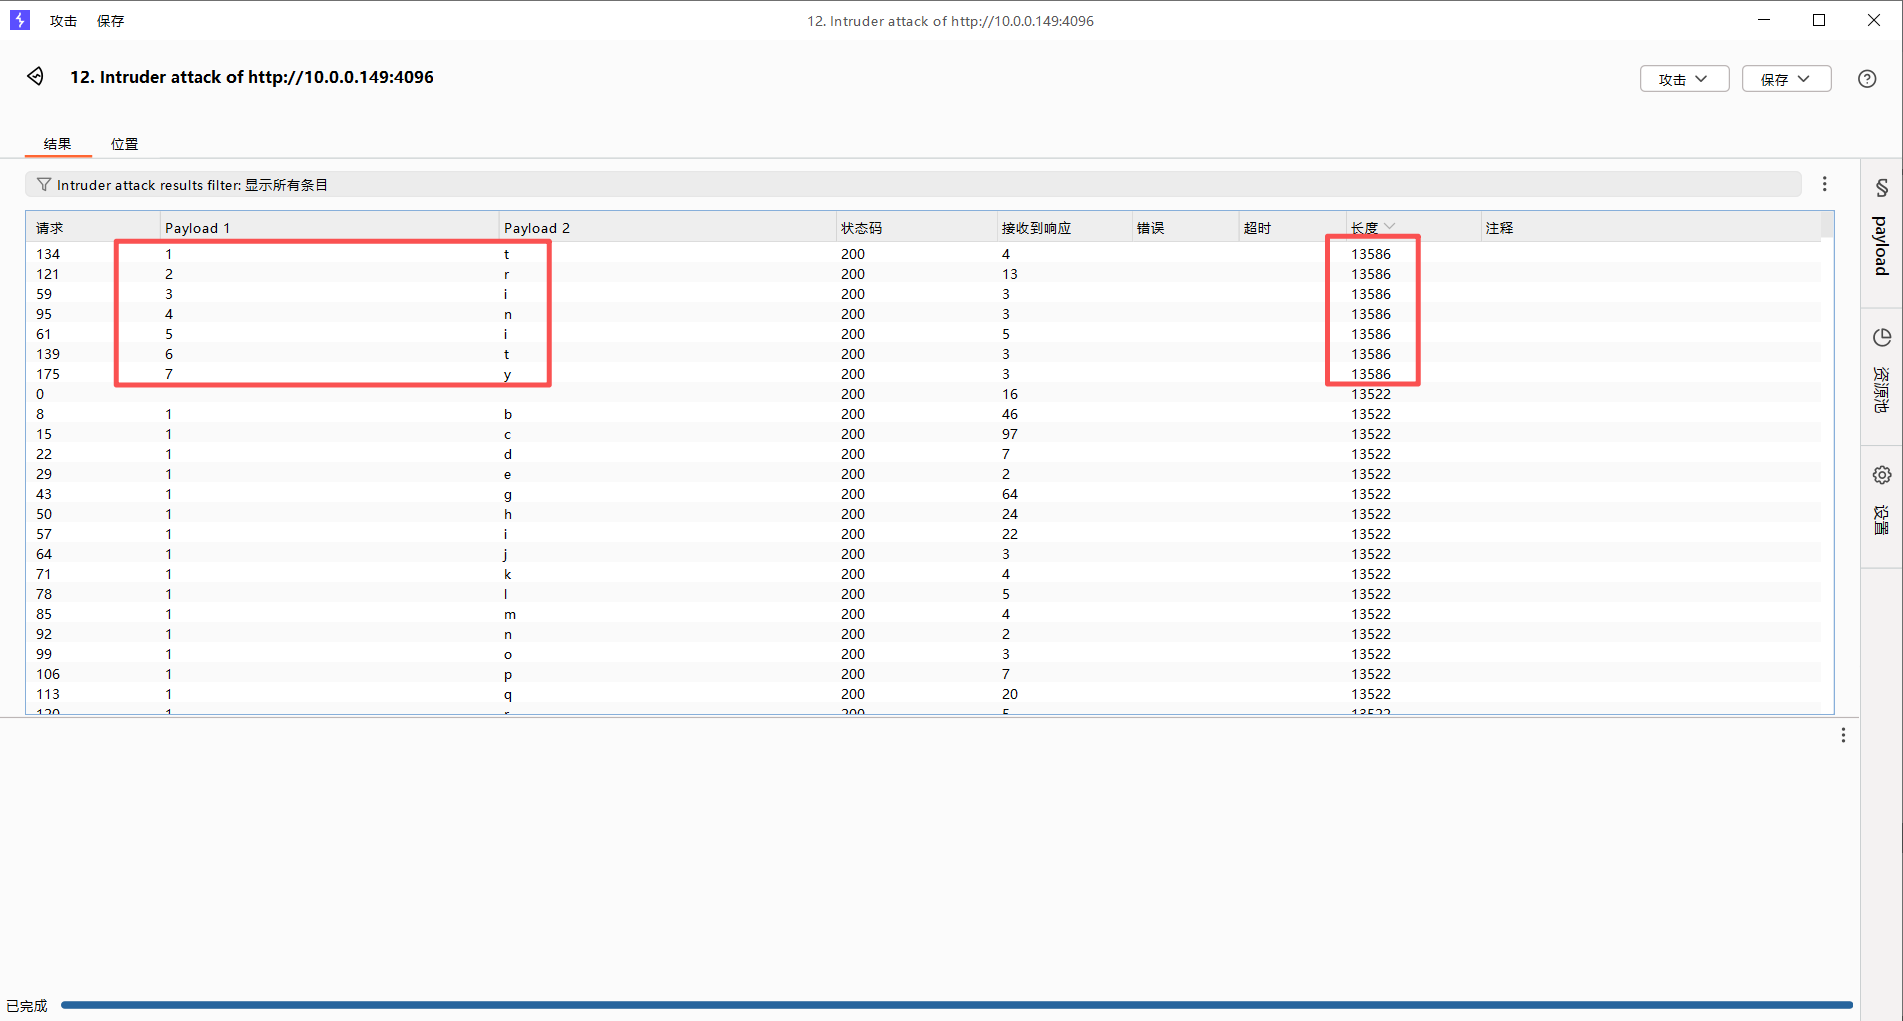Select the row for request 78
Viewport: 1903px width, 1021px height.
[923, 594]
